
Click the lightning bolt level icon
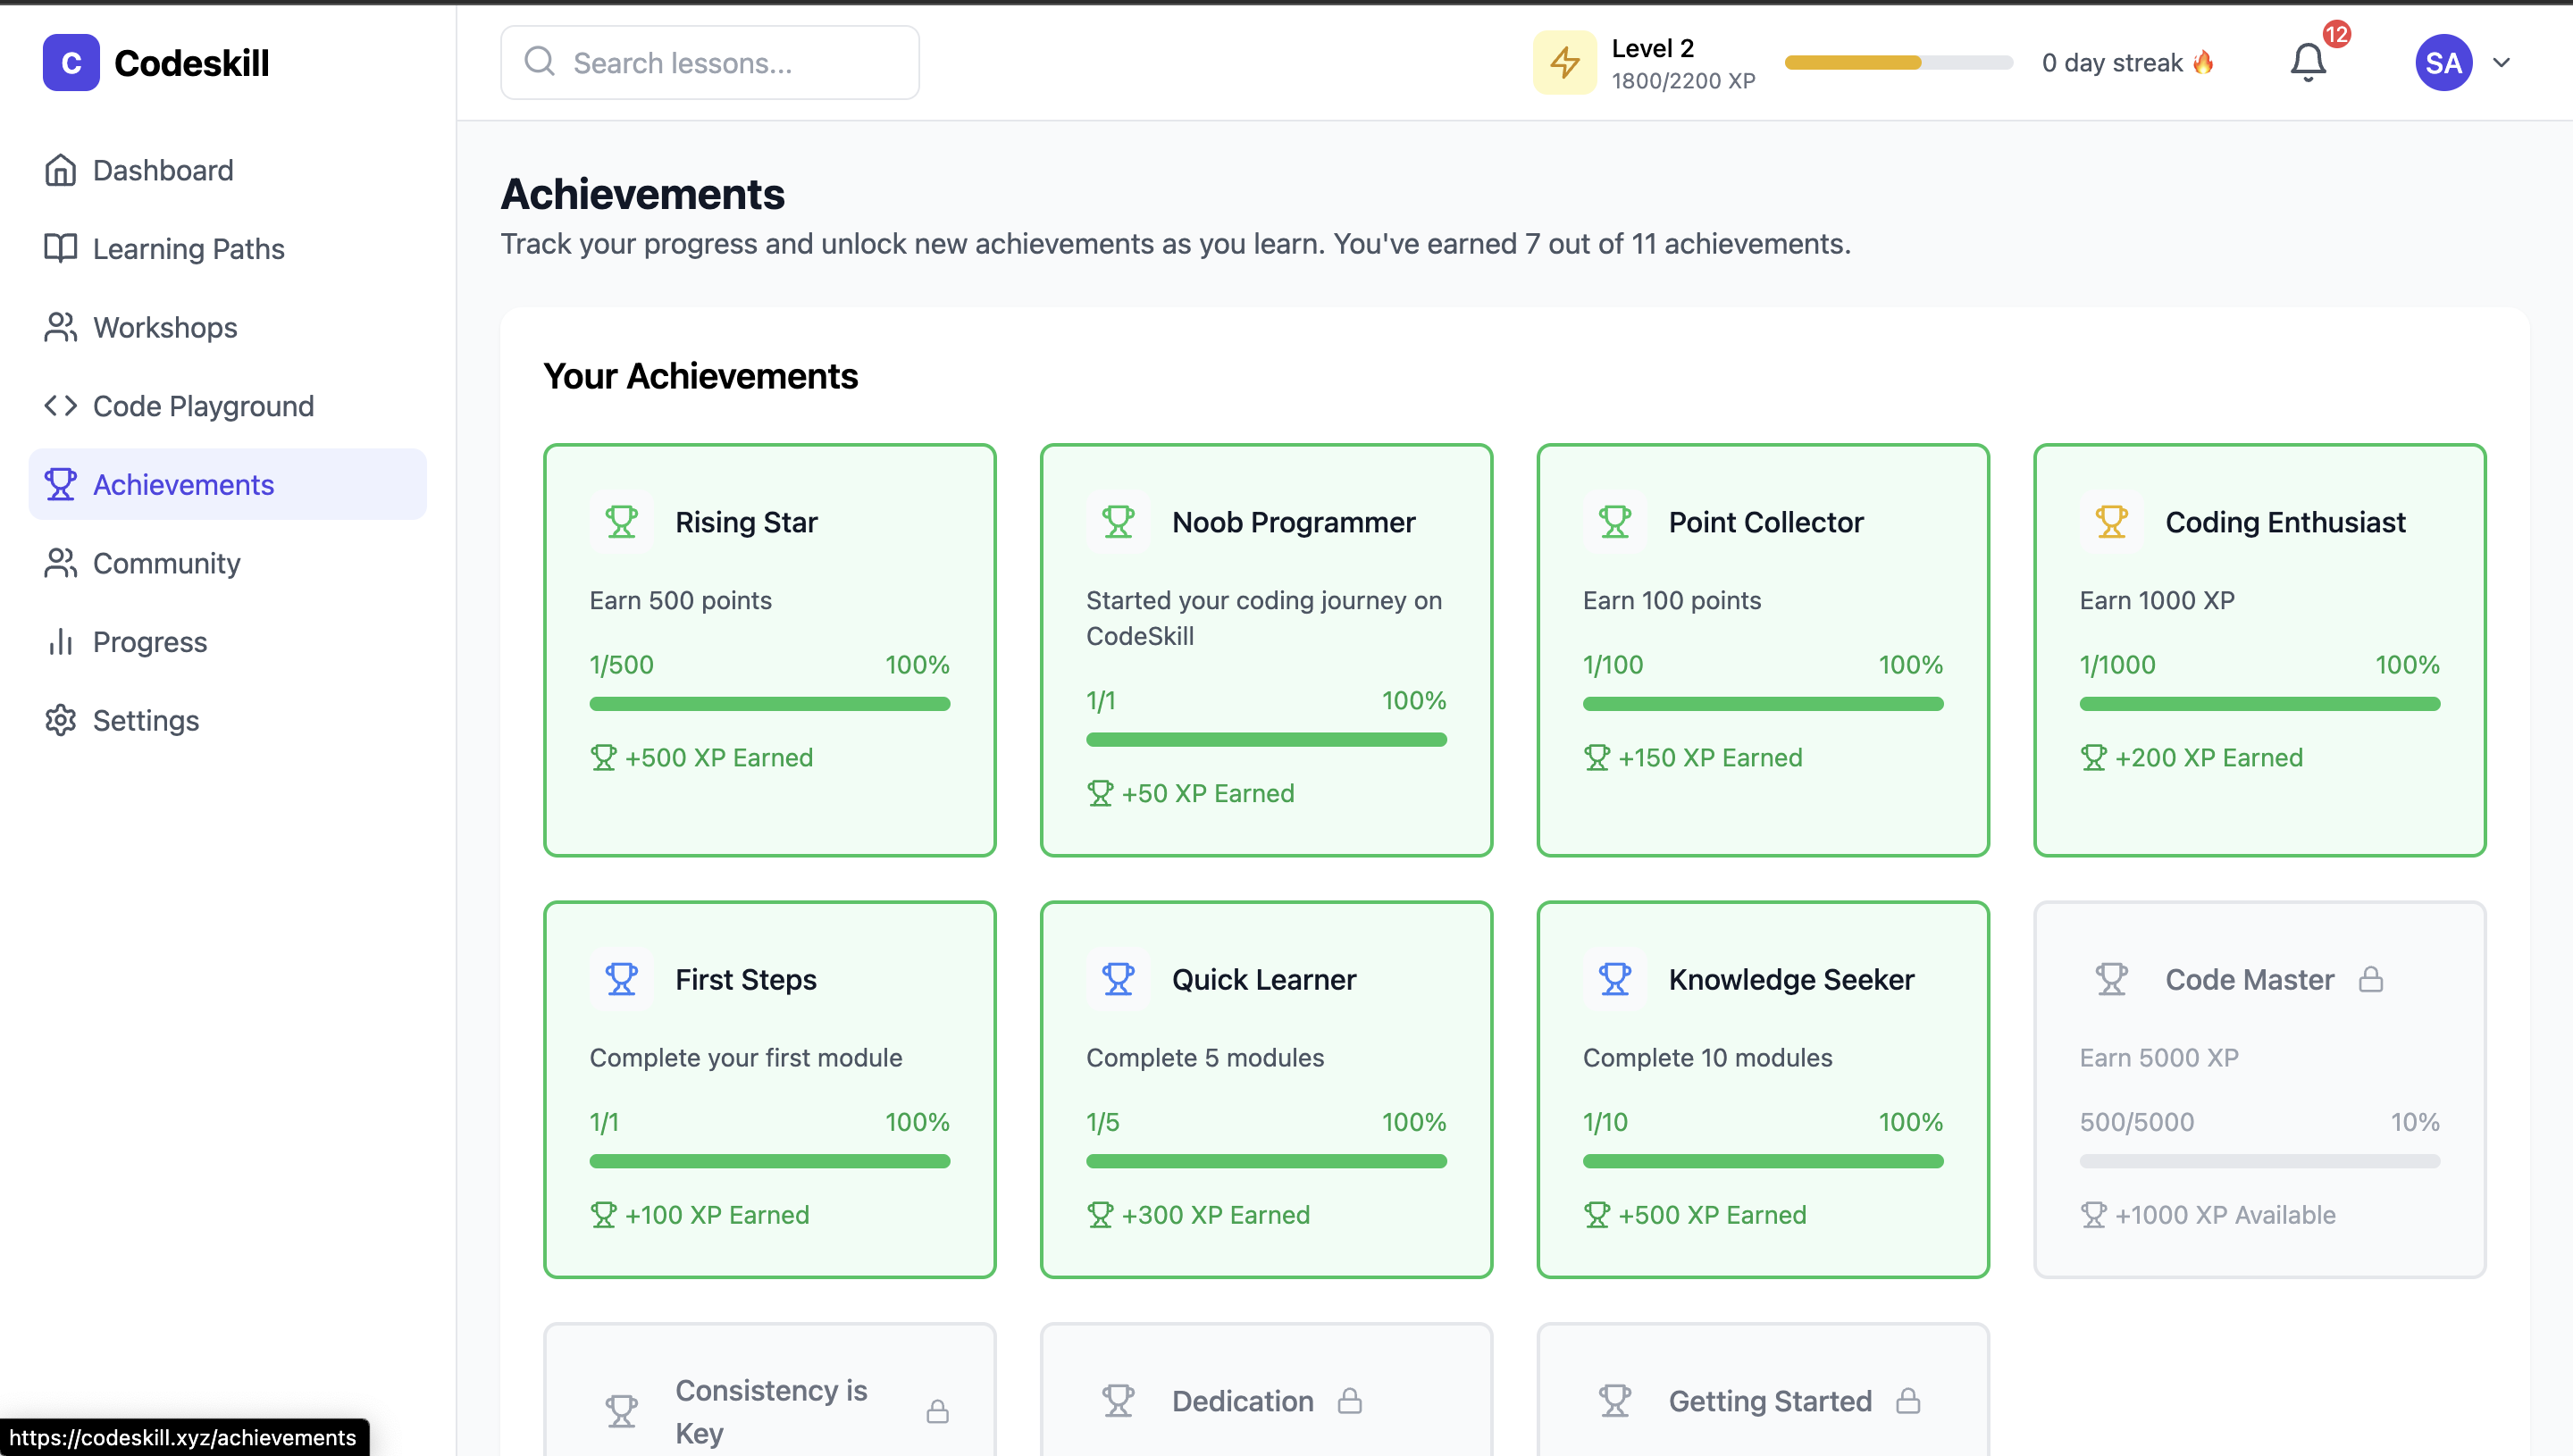[x=1564, y=62]
